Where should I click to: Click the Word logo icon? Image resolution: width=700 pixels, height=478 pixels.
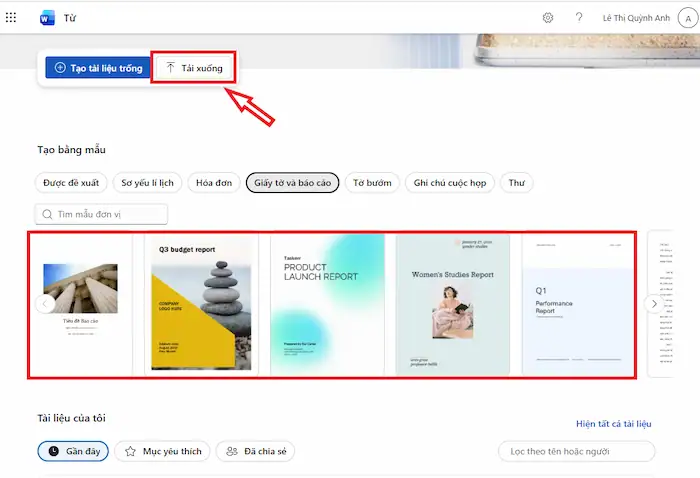pos(47,18)
